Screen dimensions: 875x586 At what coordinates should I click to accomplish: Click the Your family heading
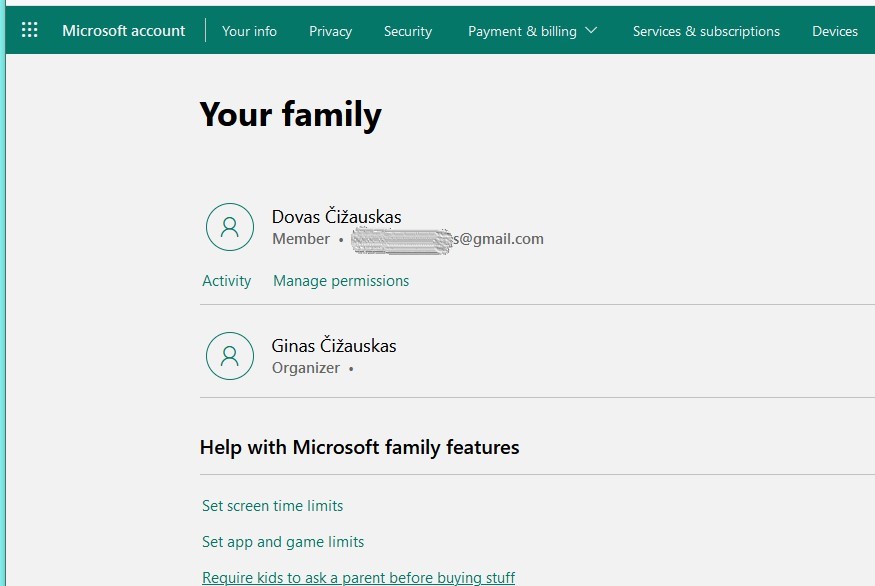291,114
